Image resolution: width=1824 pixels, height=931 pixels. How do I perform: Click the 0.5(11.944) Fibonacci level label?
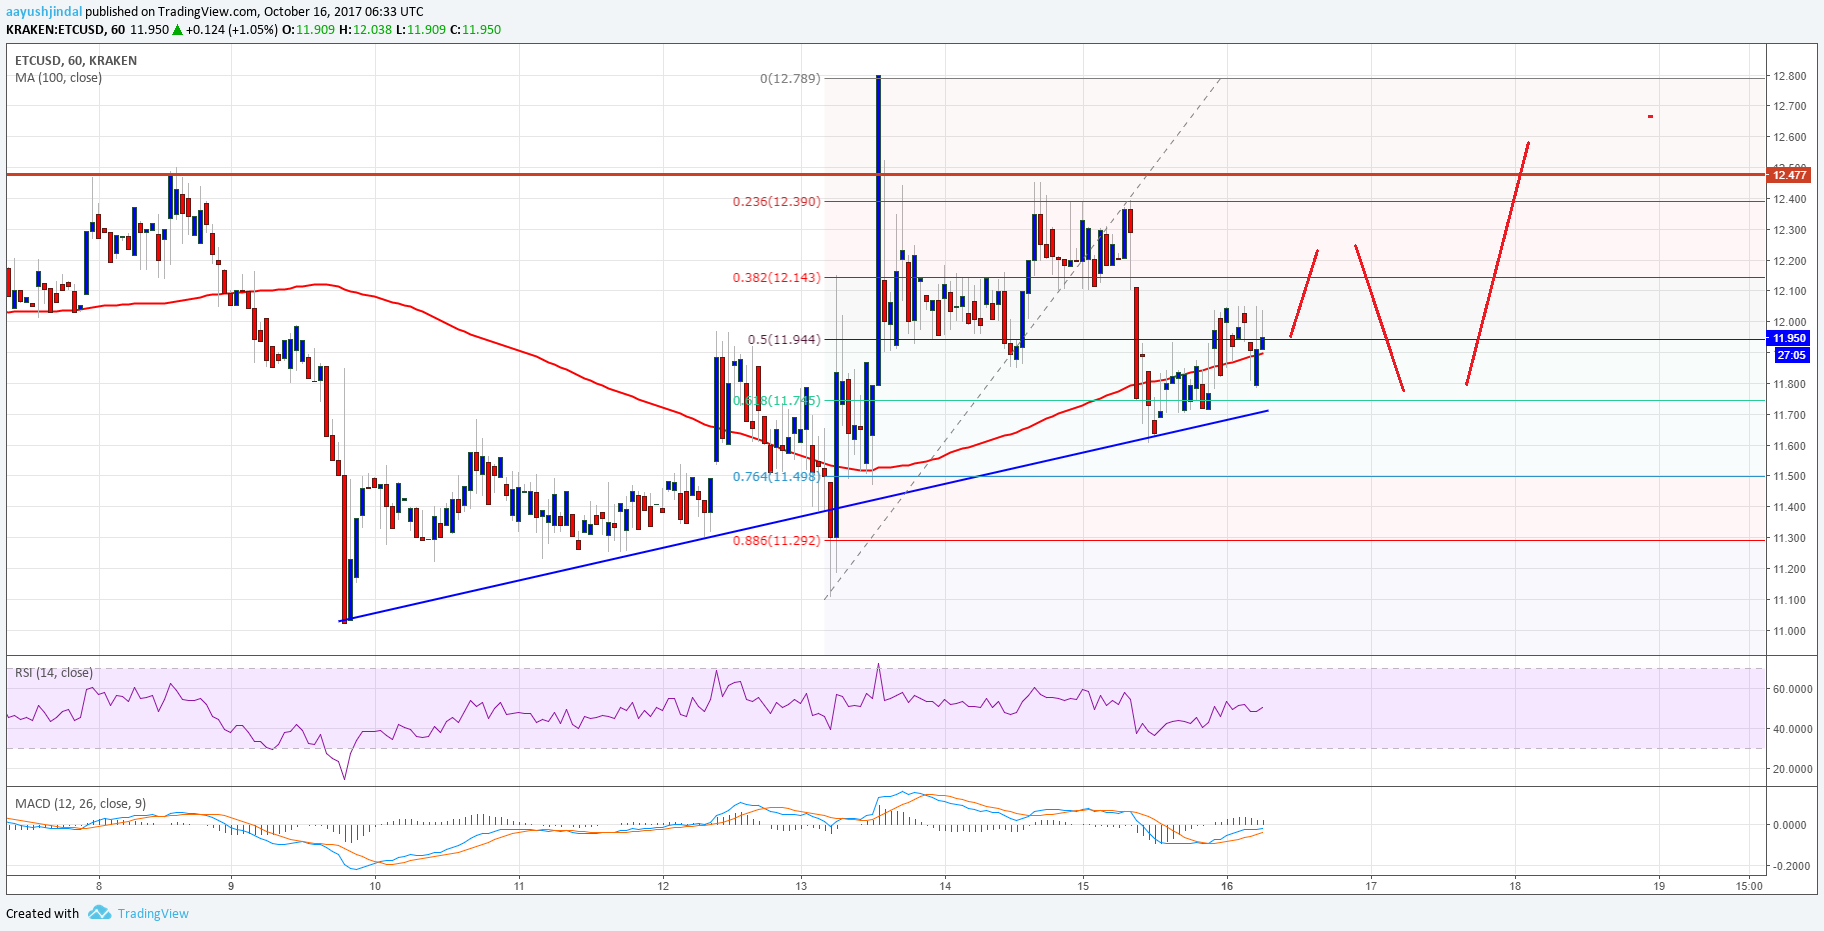click(x=785, y=339)
